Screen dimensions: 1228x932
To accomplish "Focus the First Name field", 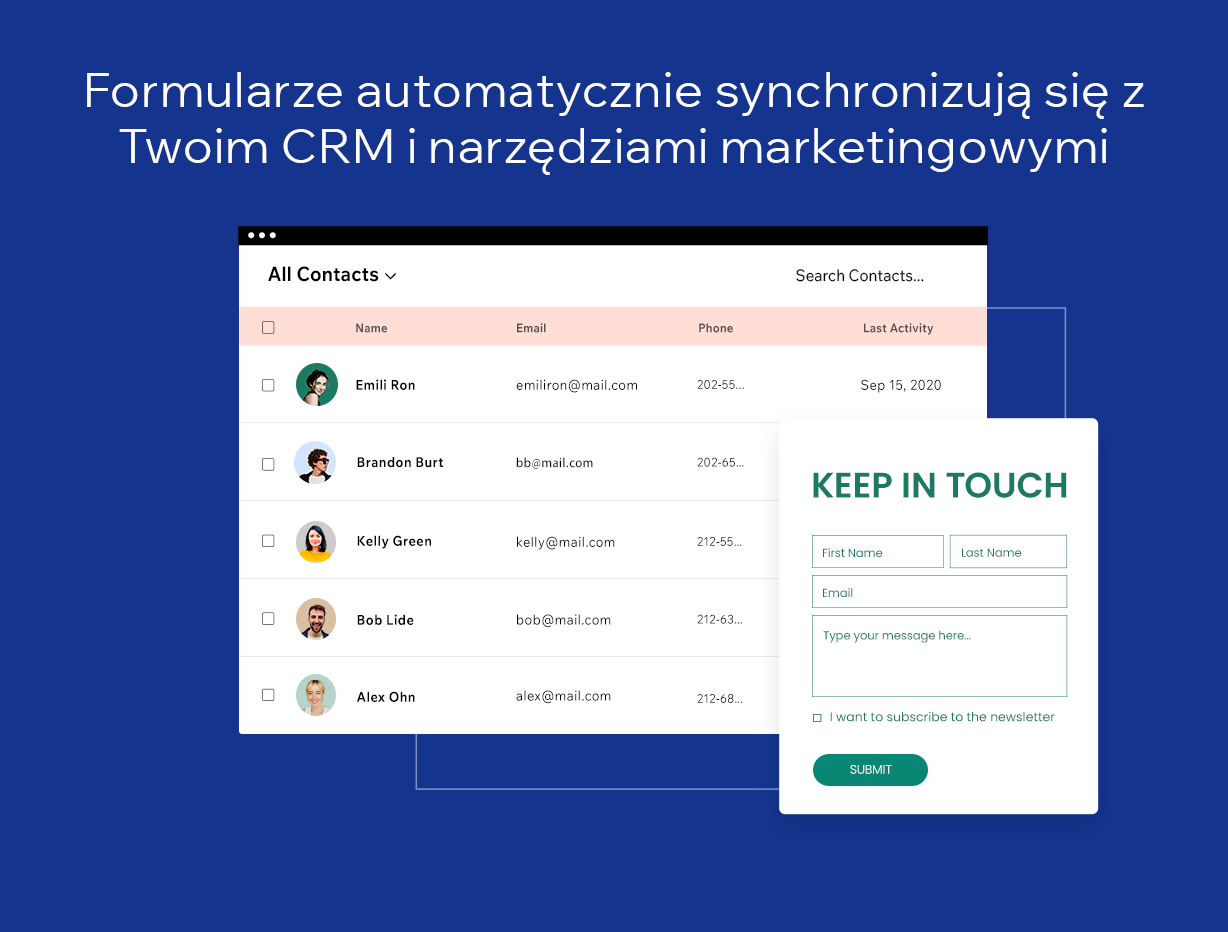I will pyautogui.click(x=878, y=552).
